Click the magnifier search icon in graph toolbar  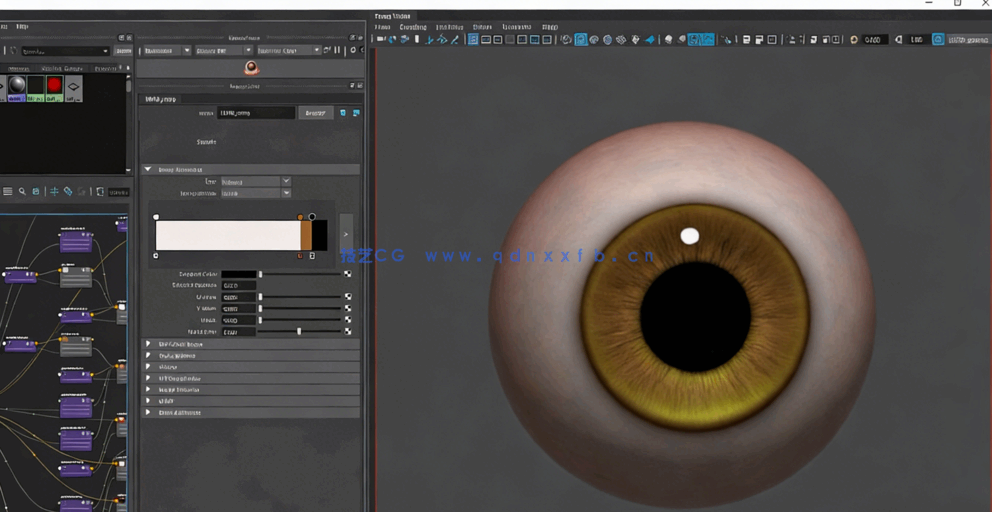22,191
